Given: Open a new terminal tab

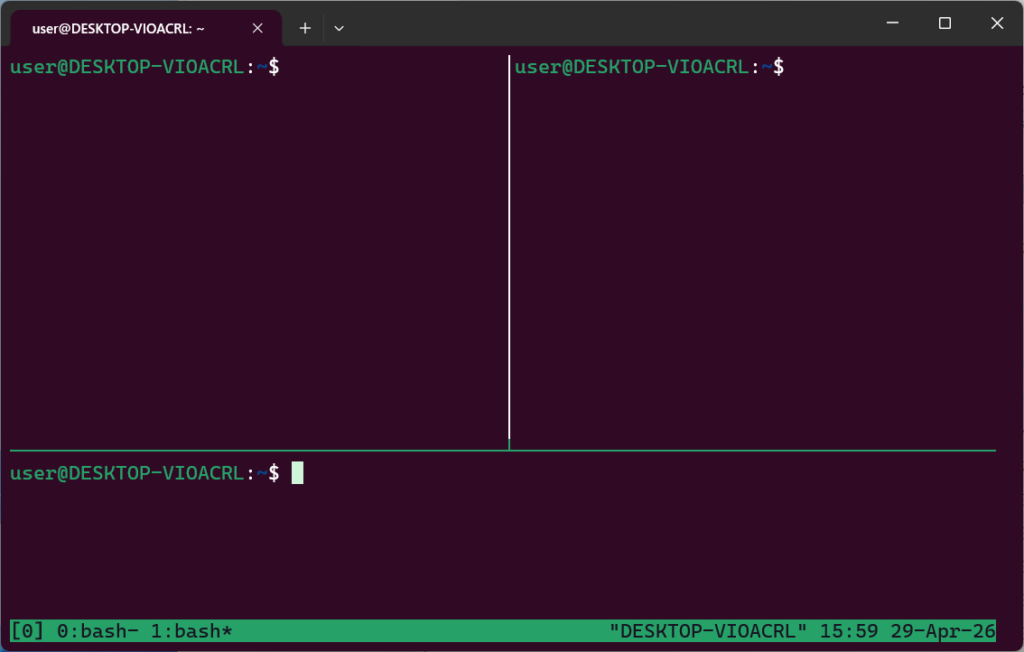Looking at the screenshot, I should tap(305, 28).
